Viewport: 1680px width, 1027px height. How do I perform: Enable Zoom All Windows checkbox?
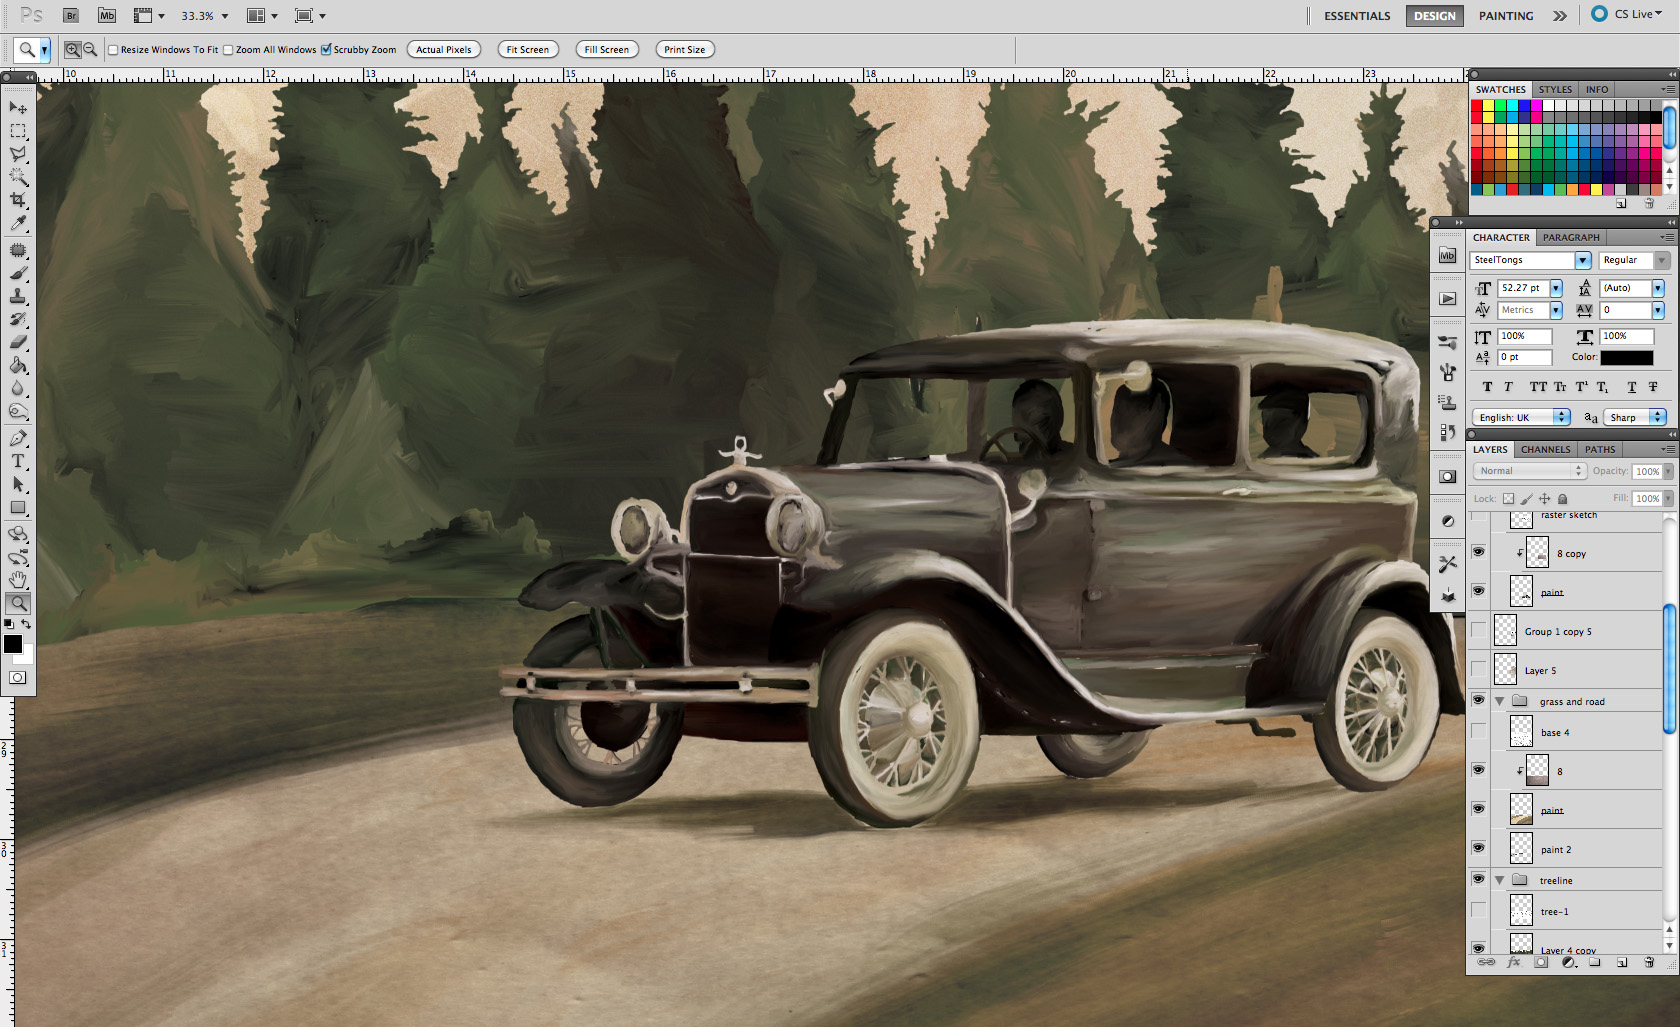pos(228,50)
